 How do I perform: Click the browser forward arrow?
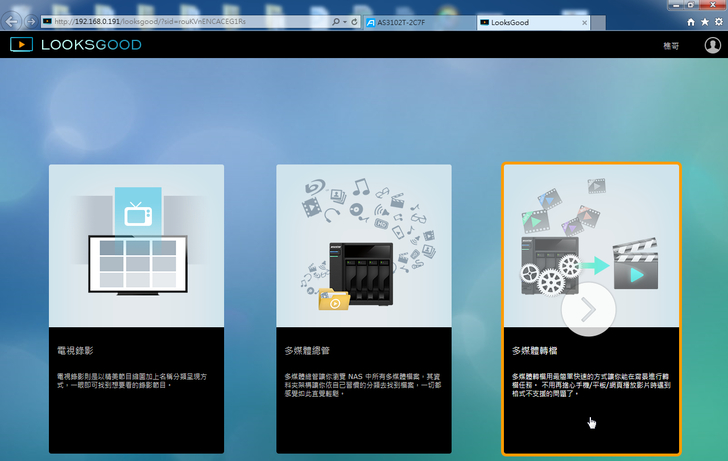(29, 21)
